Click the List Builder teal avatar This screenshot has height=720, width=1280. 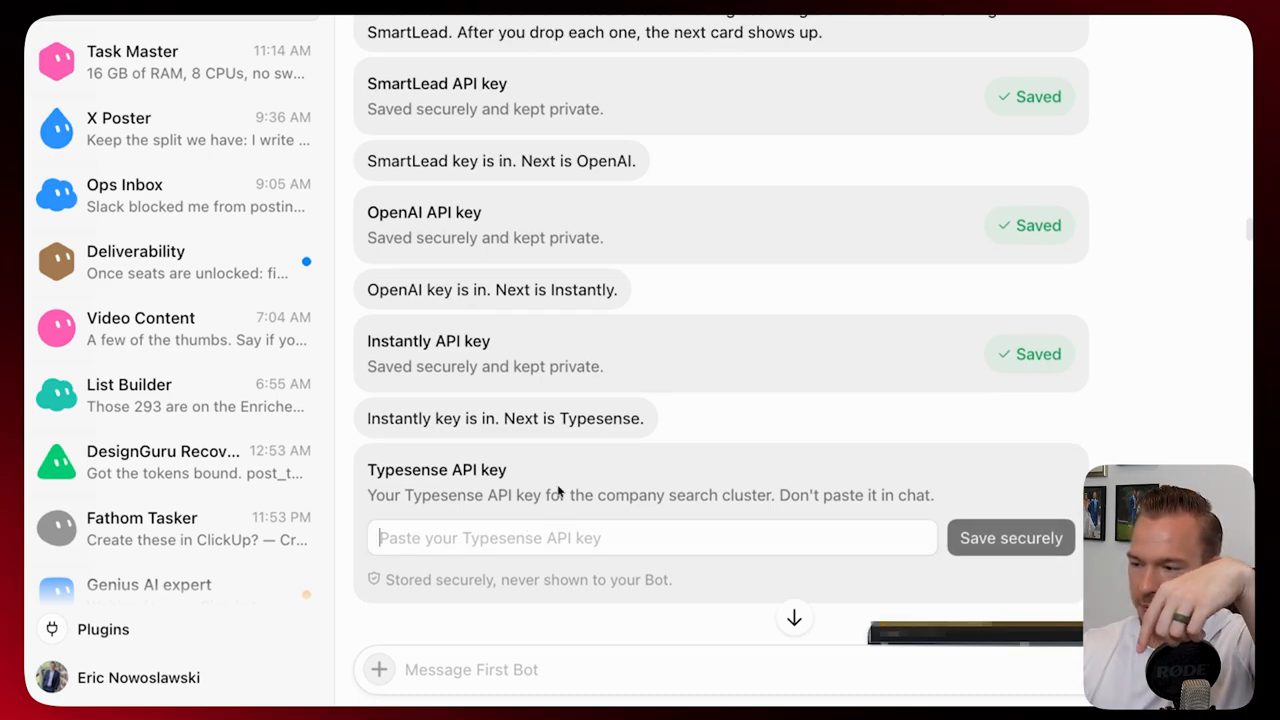[56, 395]
